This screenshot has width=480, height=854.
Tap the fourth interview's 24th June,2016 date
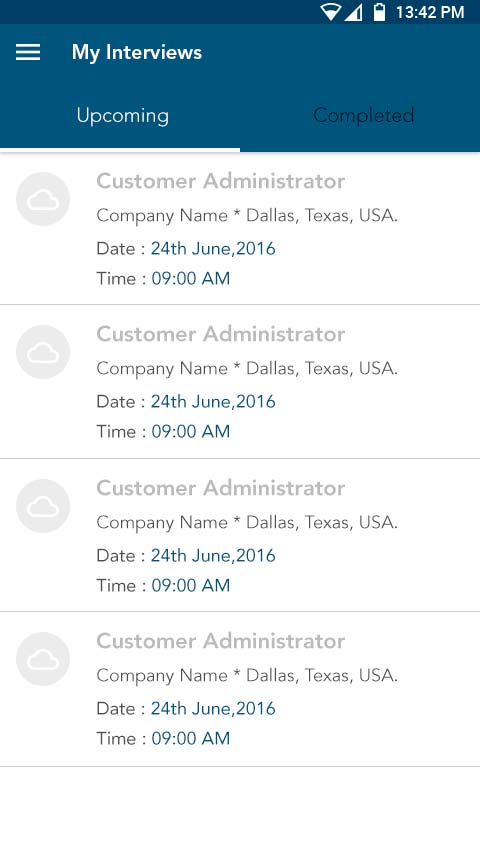click(213, 708)
